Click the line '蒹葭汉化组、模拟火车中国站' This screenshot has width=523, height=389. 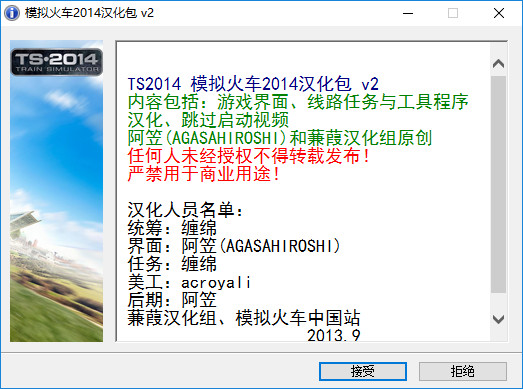click(244, 318)
